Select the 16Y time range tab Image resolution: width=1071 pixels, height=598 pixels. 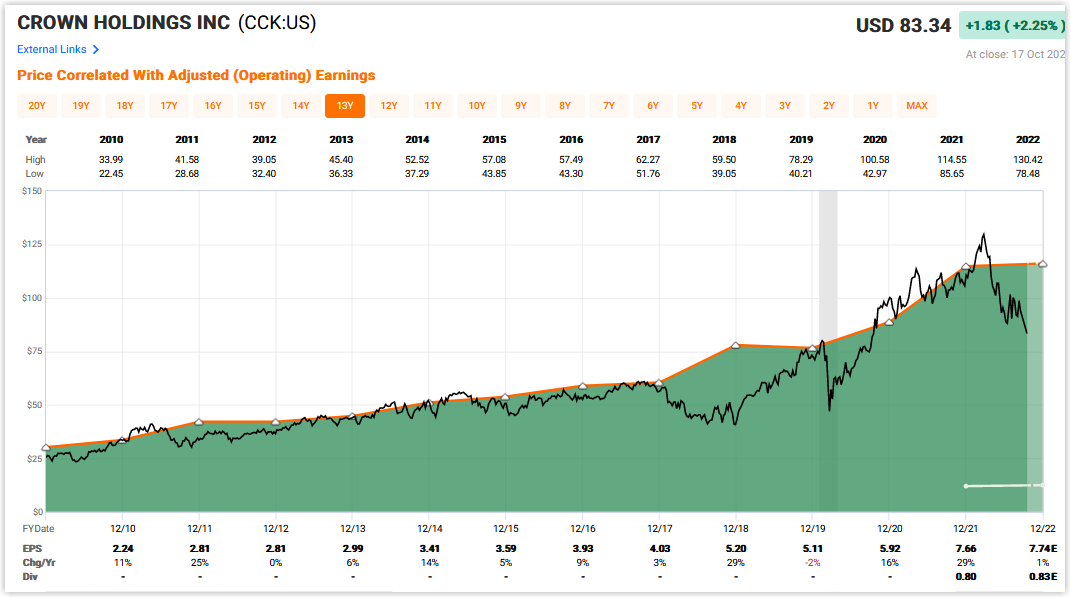tap(213, 106)
